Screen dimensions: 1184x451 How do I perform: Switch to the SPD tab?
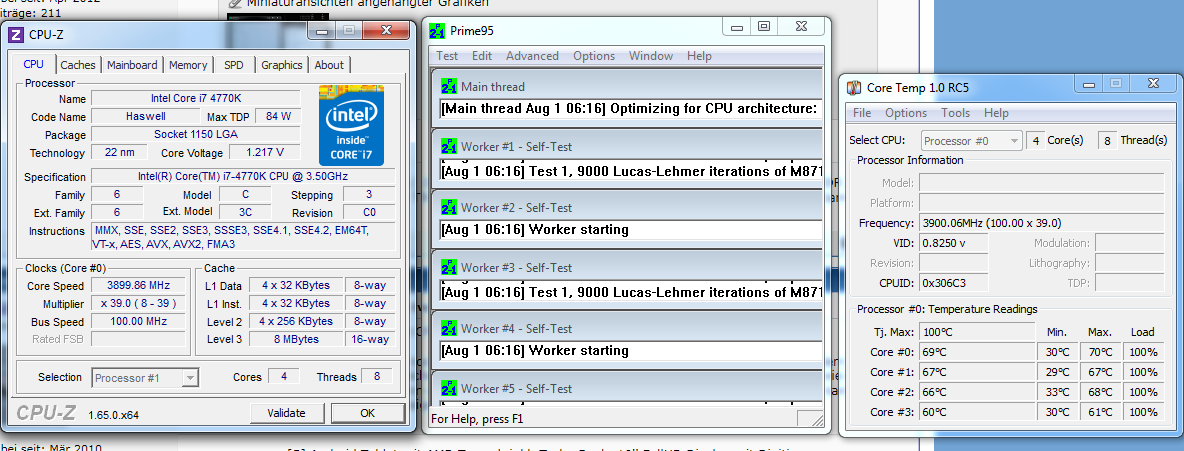pos(234,65)
